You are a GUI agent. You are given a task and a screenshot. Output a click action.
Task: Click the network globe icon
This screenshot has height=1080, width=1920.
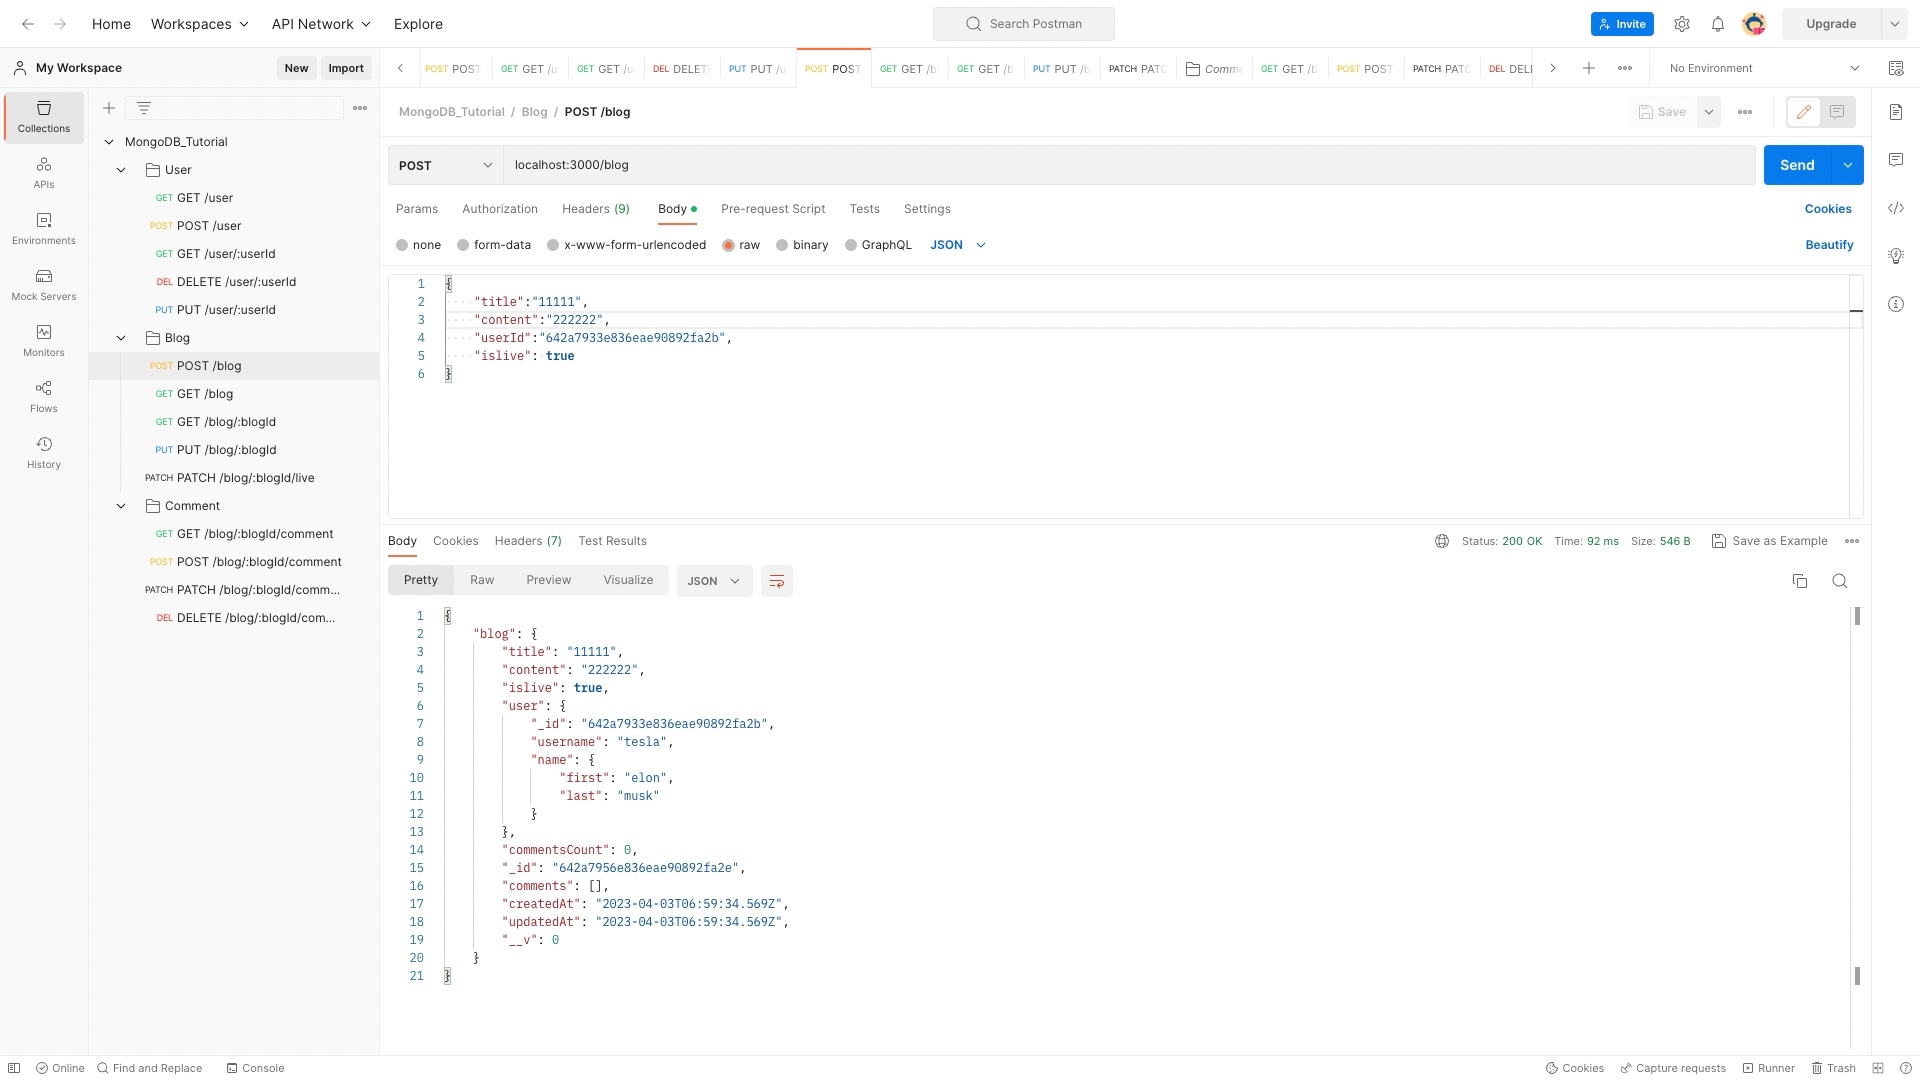tap(1442, 541)
